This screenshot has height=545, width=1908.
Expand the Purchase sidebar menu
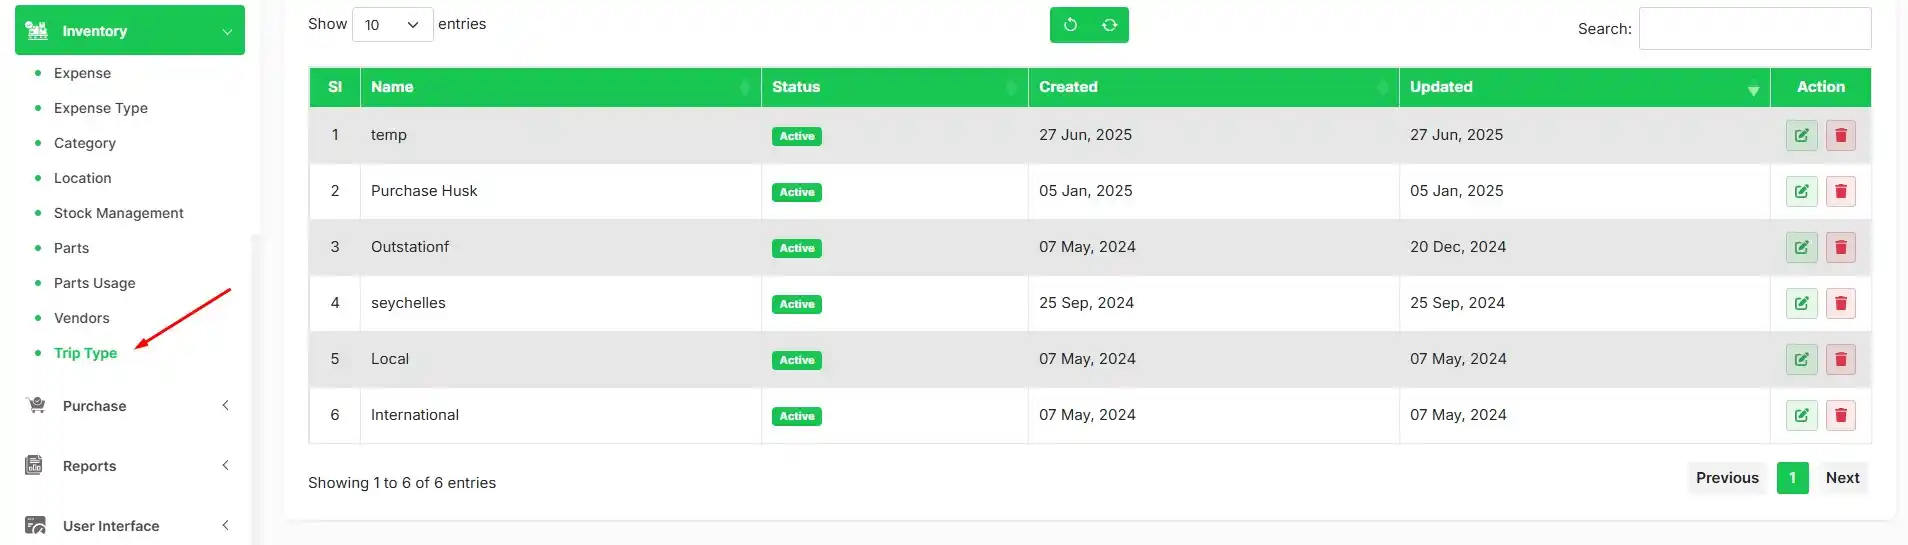[x=129, y=406]
